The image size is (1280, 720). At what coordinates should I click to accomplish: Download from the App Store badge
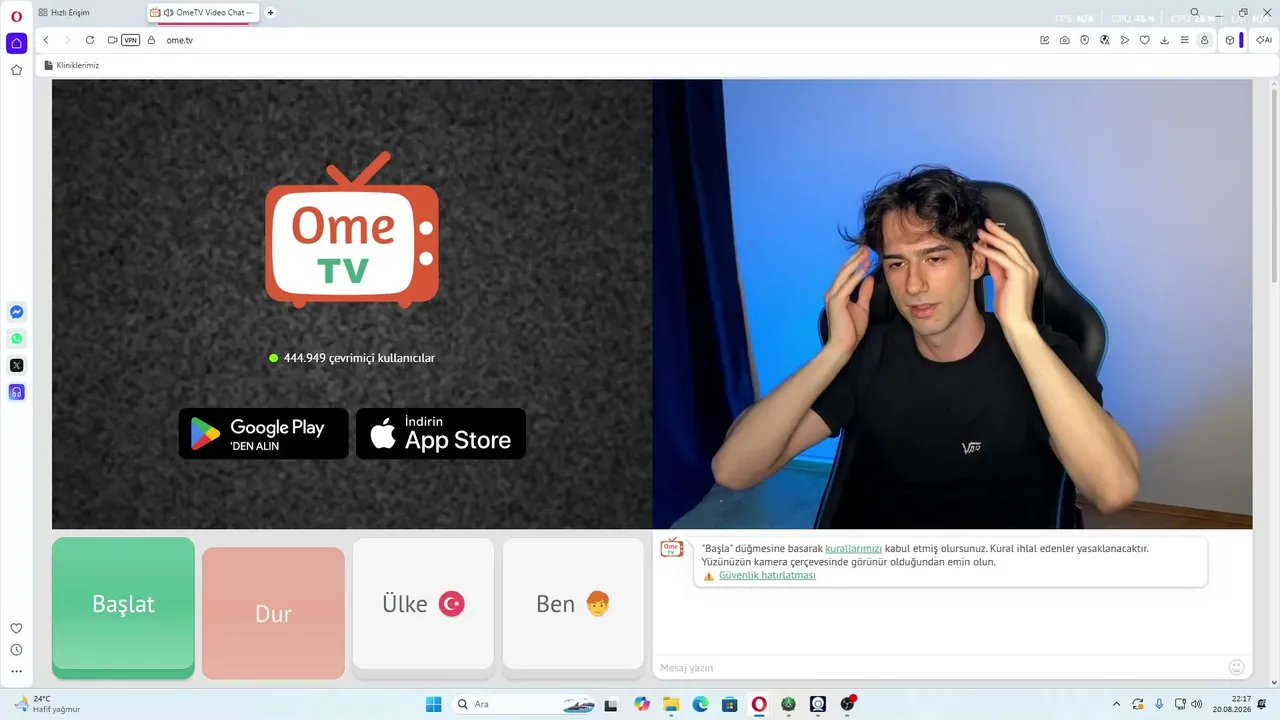pos(441,434)
